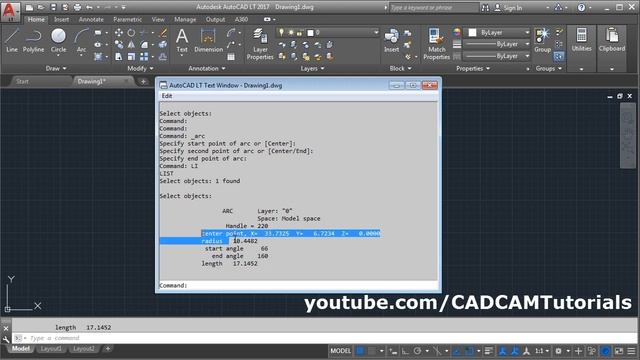Expand the Modify panel dropdown
Screen dimensions: 640x360
tap(140, 69)
